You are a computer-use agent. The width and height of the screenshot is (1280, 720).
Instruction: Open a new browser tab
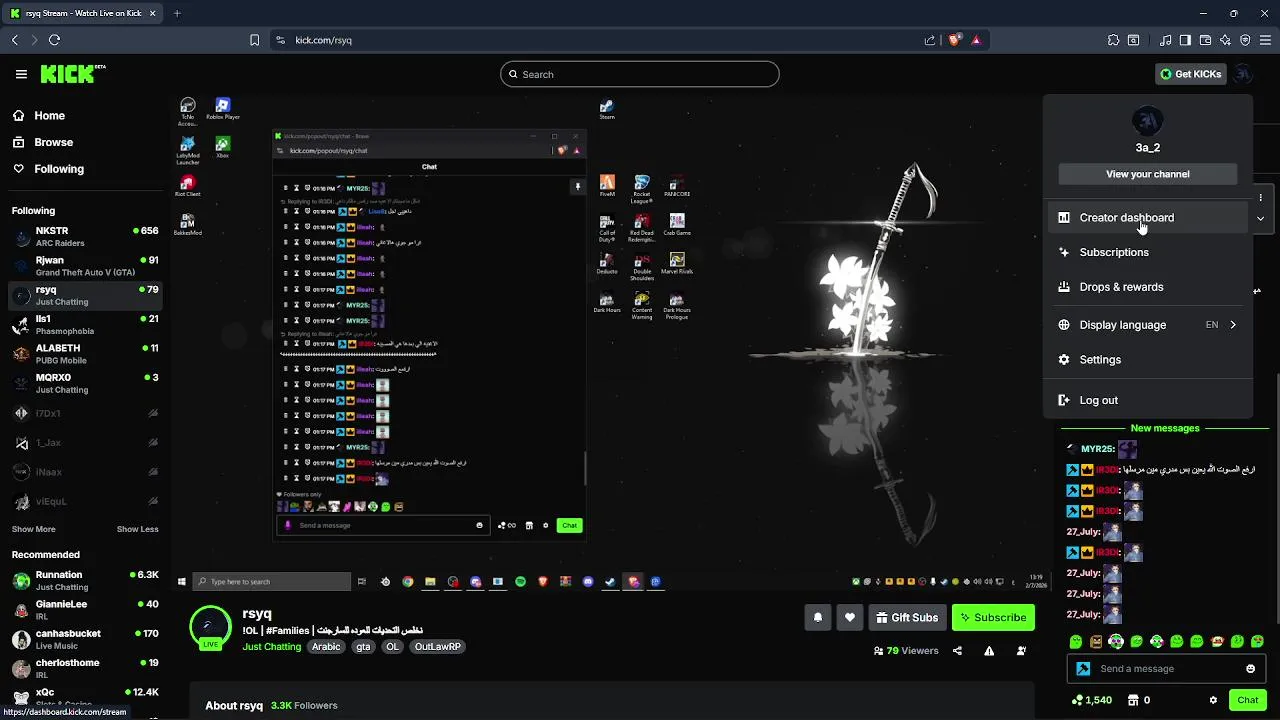coord(177,13)
